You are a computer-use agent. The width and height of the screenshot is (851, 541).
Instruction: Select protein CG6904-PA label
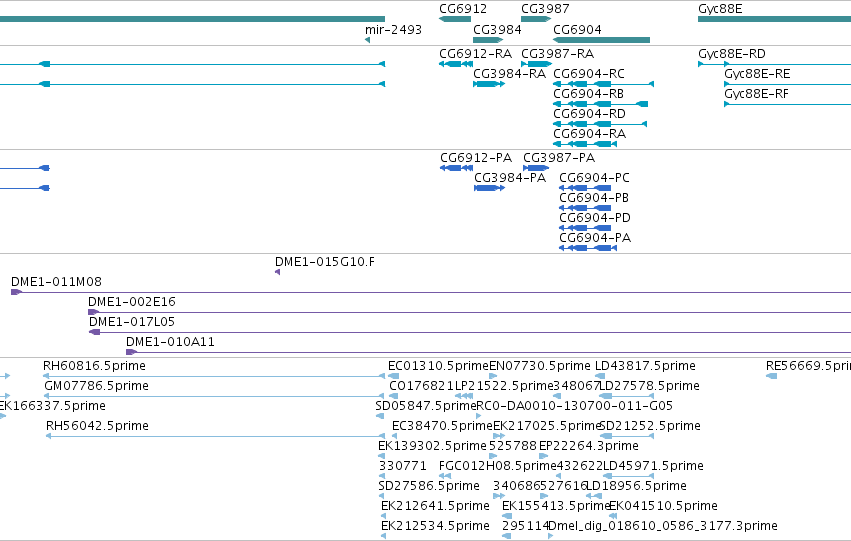click(x=595, y=238)
